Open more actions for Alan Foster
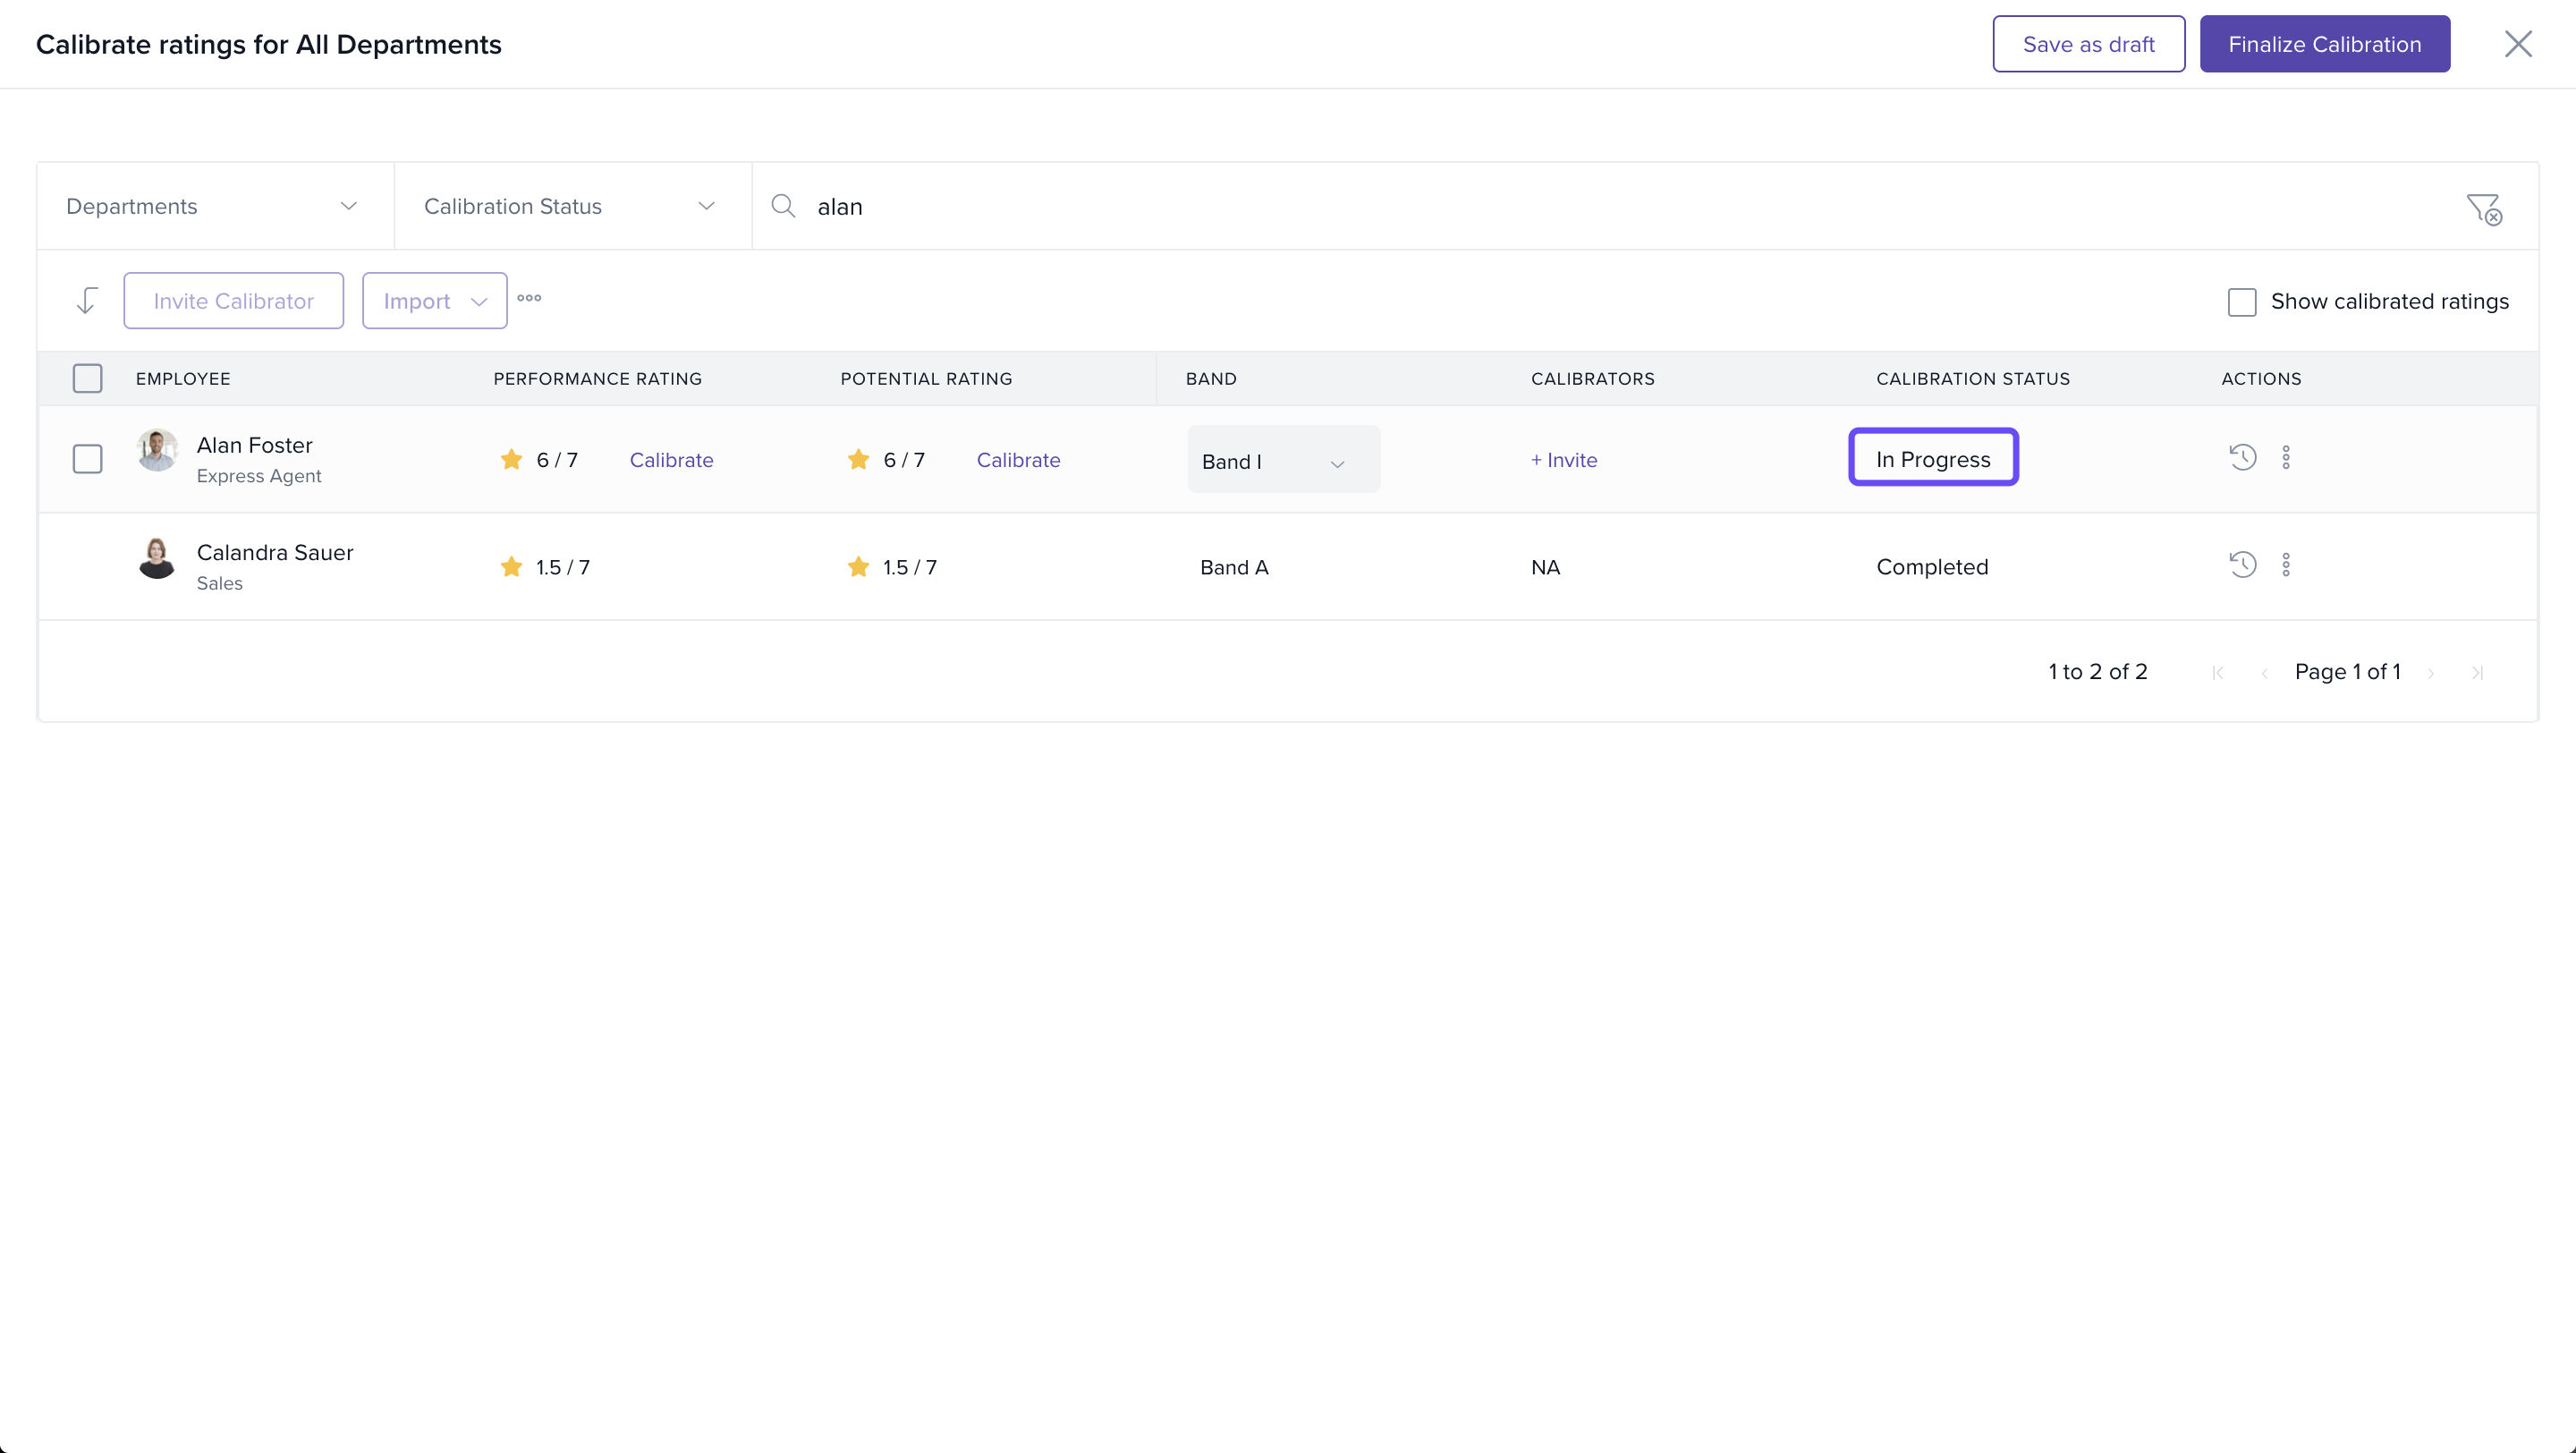2576x1453 pixels. [2286, 458]
